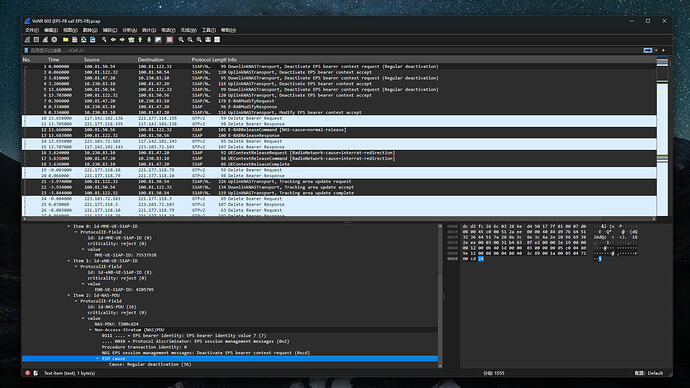The height and width of the screenshot is (388, 690).
Task: Open capture options gear icon
Action: [54, 40]
